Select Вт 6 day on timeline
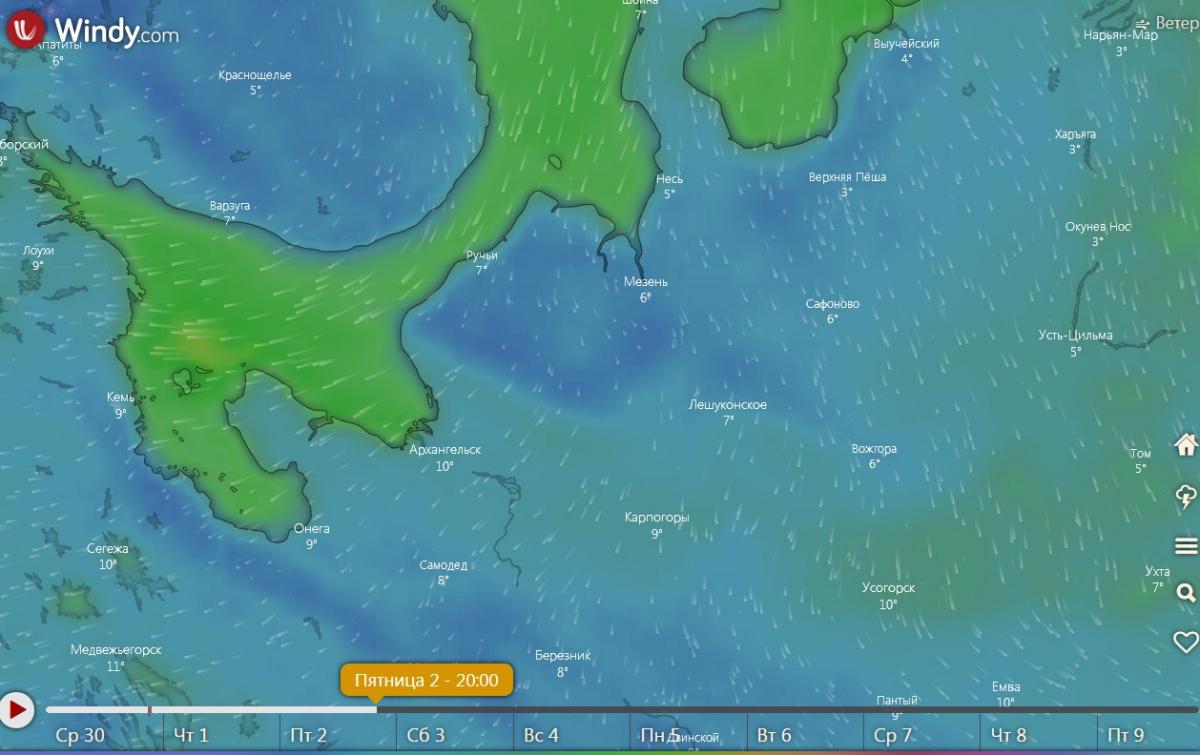 coord(775,736)
